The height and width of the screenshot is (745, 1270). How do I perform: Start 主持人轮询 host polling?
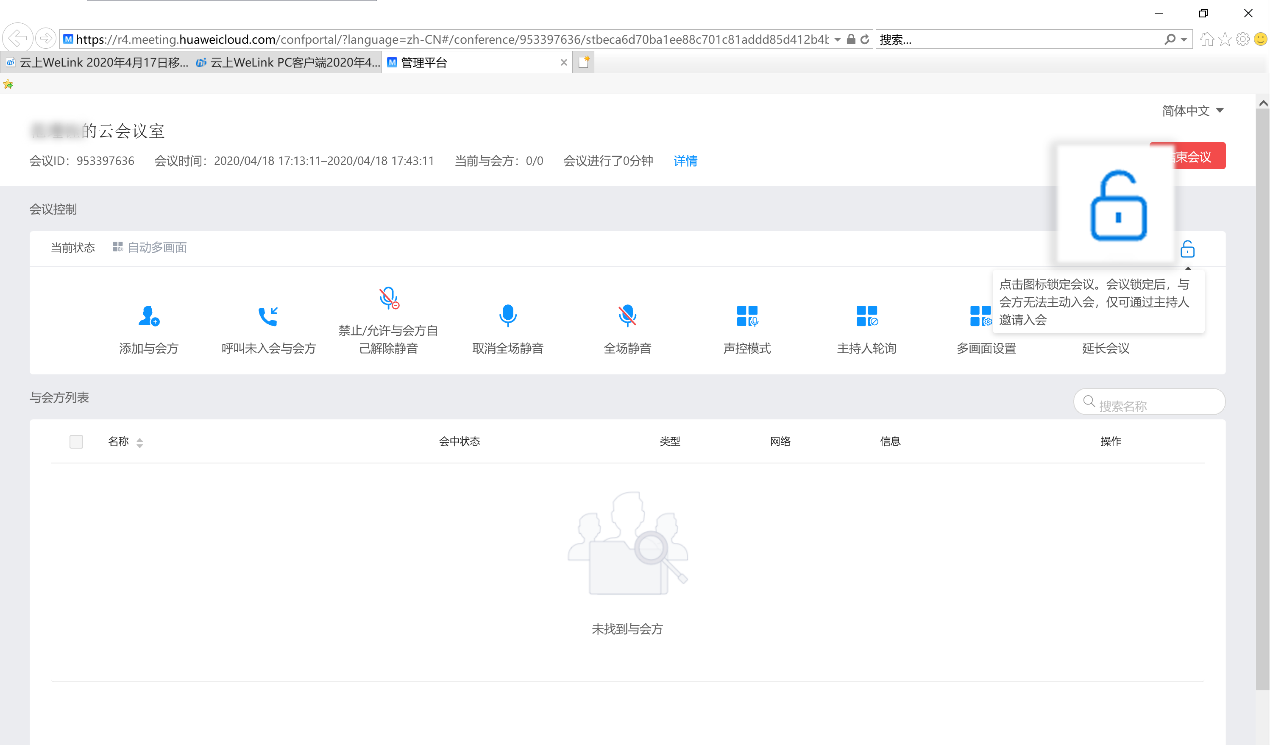point(867,317)
